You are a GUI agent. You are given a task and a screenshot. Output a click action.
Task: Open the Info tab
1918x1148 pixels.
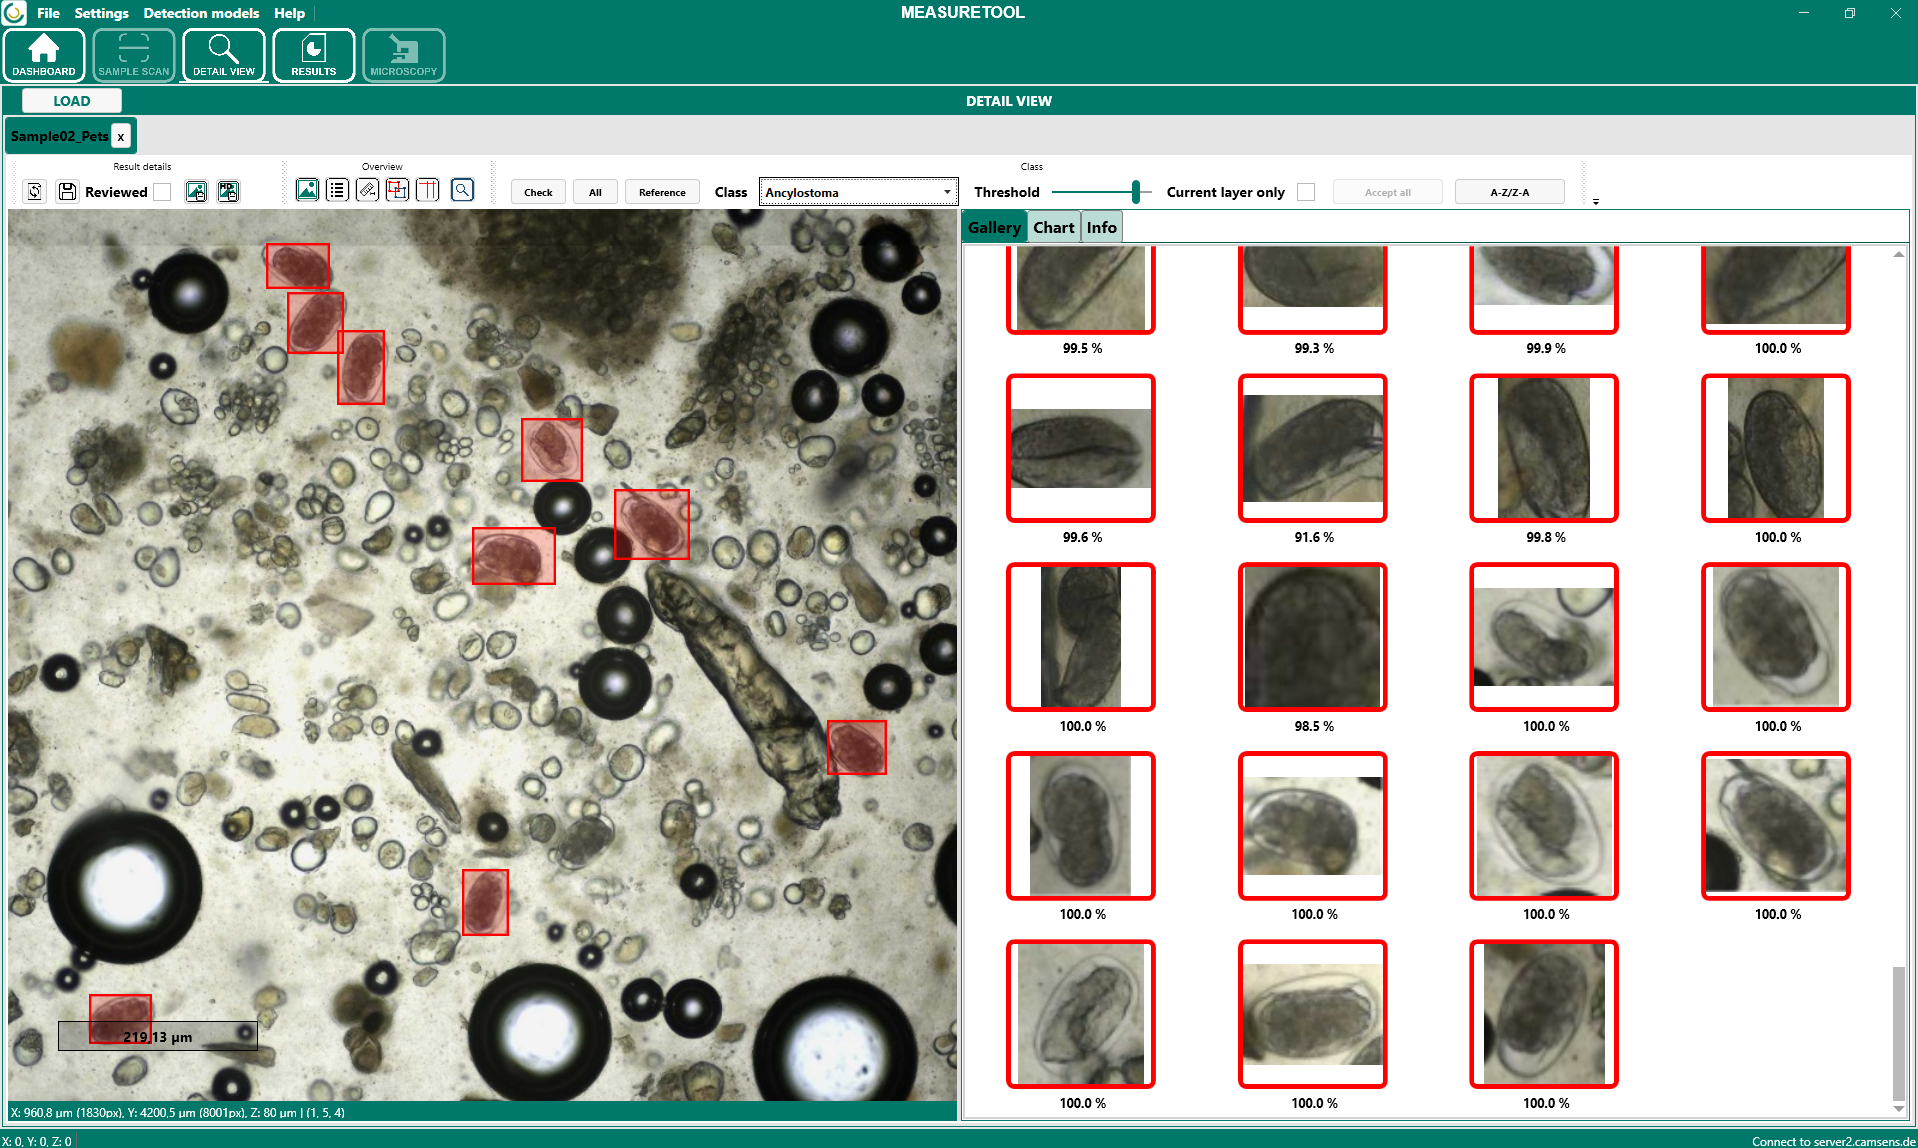[x=1101, y=227]
